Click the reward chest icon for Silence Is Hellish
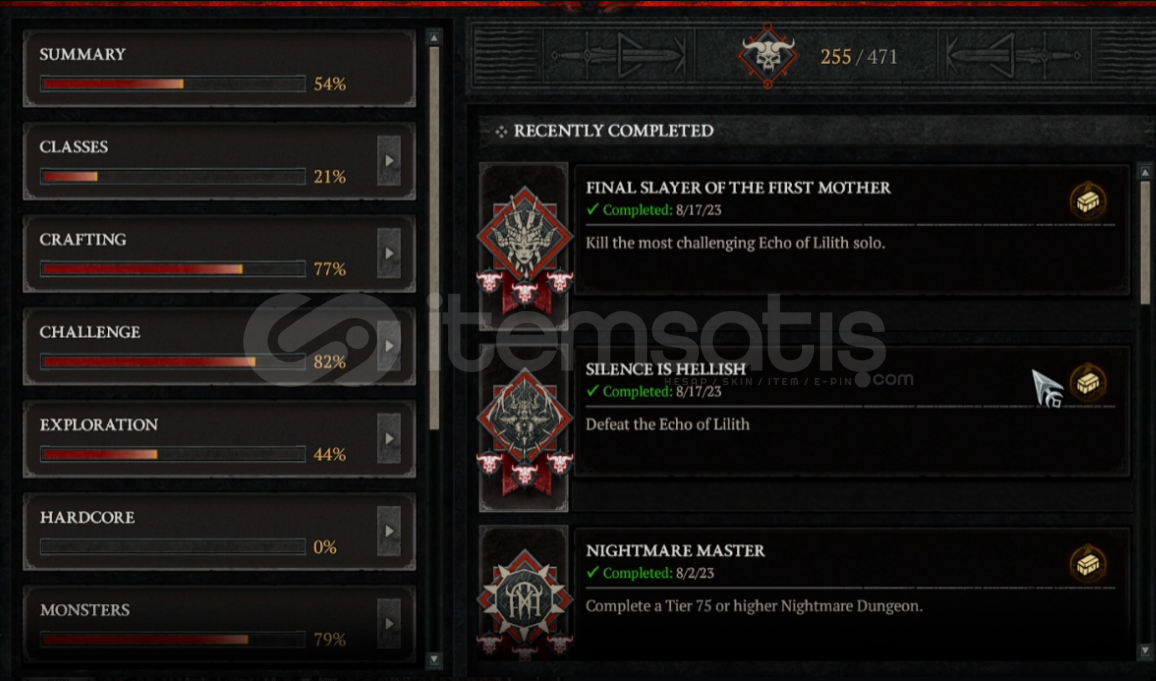This screenshot has height=681, width=1156. click(x=1088, y=383)
